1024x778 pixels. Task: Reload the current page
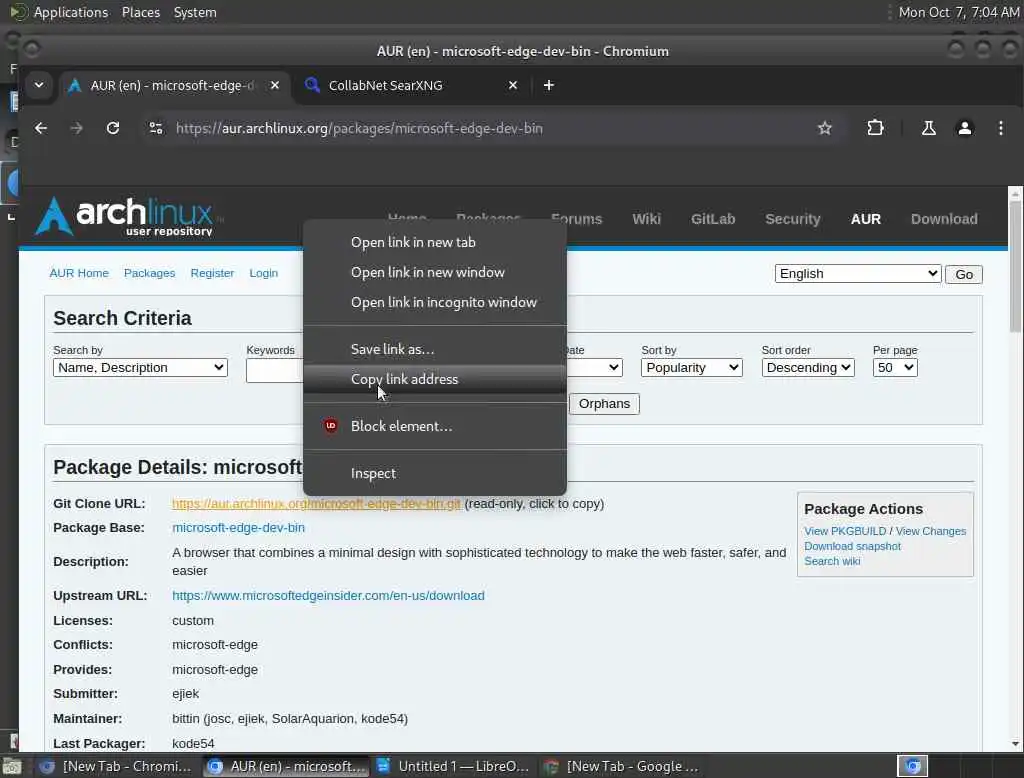pyautogui.click(x=113, y=128)
